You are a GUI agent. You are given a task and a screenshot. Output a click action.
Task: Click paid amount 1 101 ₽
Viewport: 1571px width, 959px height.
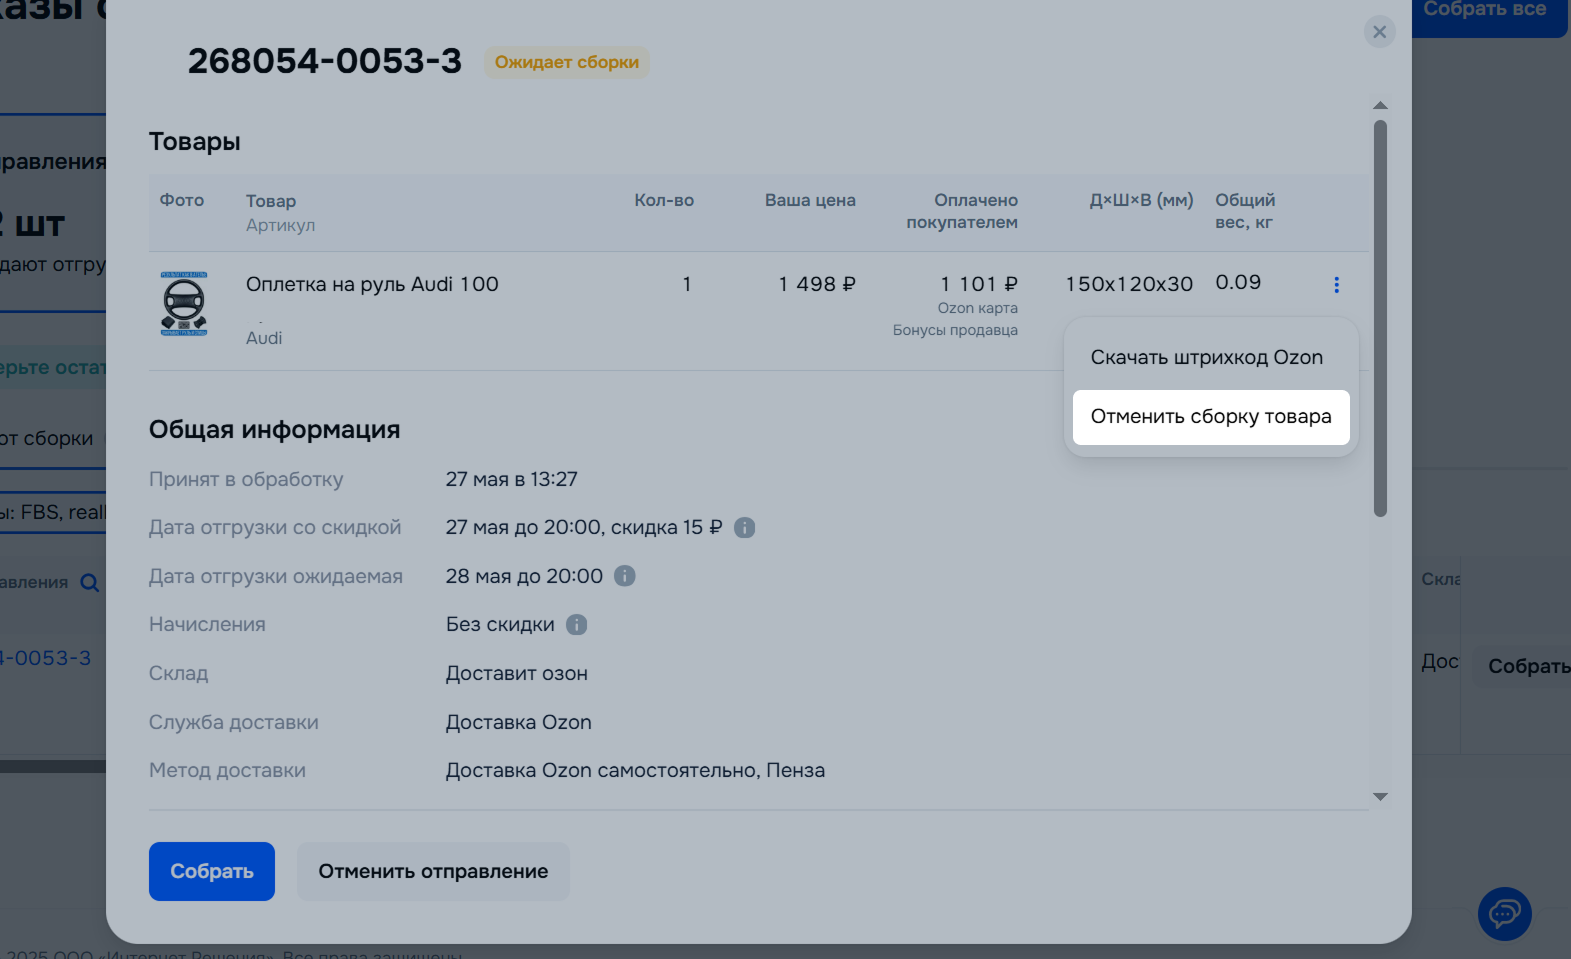[979, 284]
